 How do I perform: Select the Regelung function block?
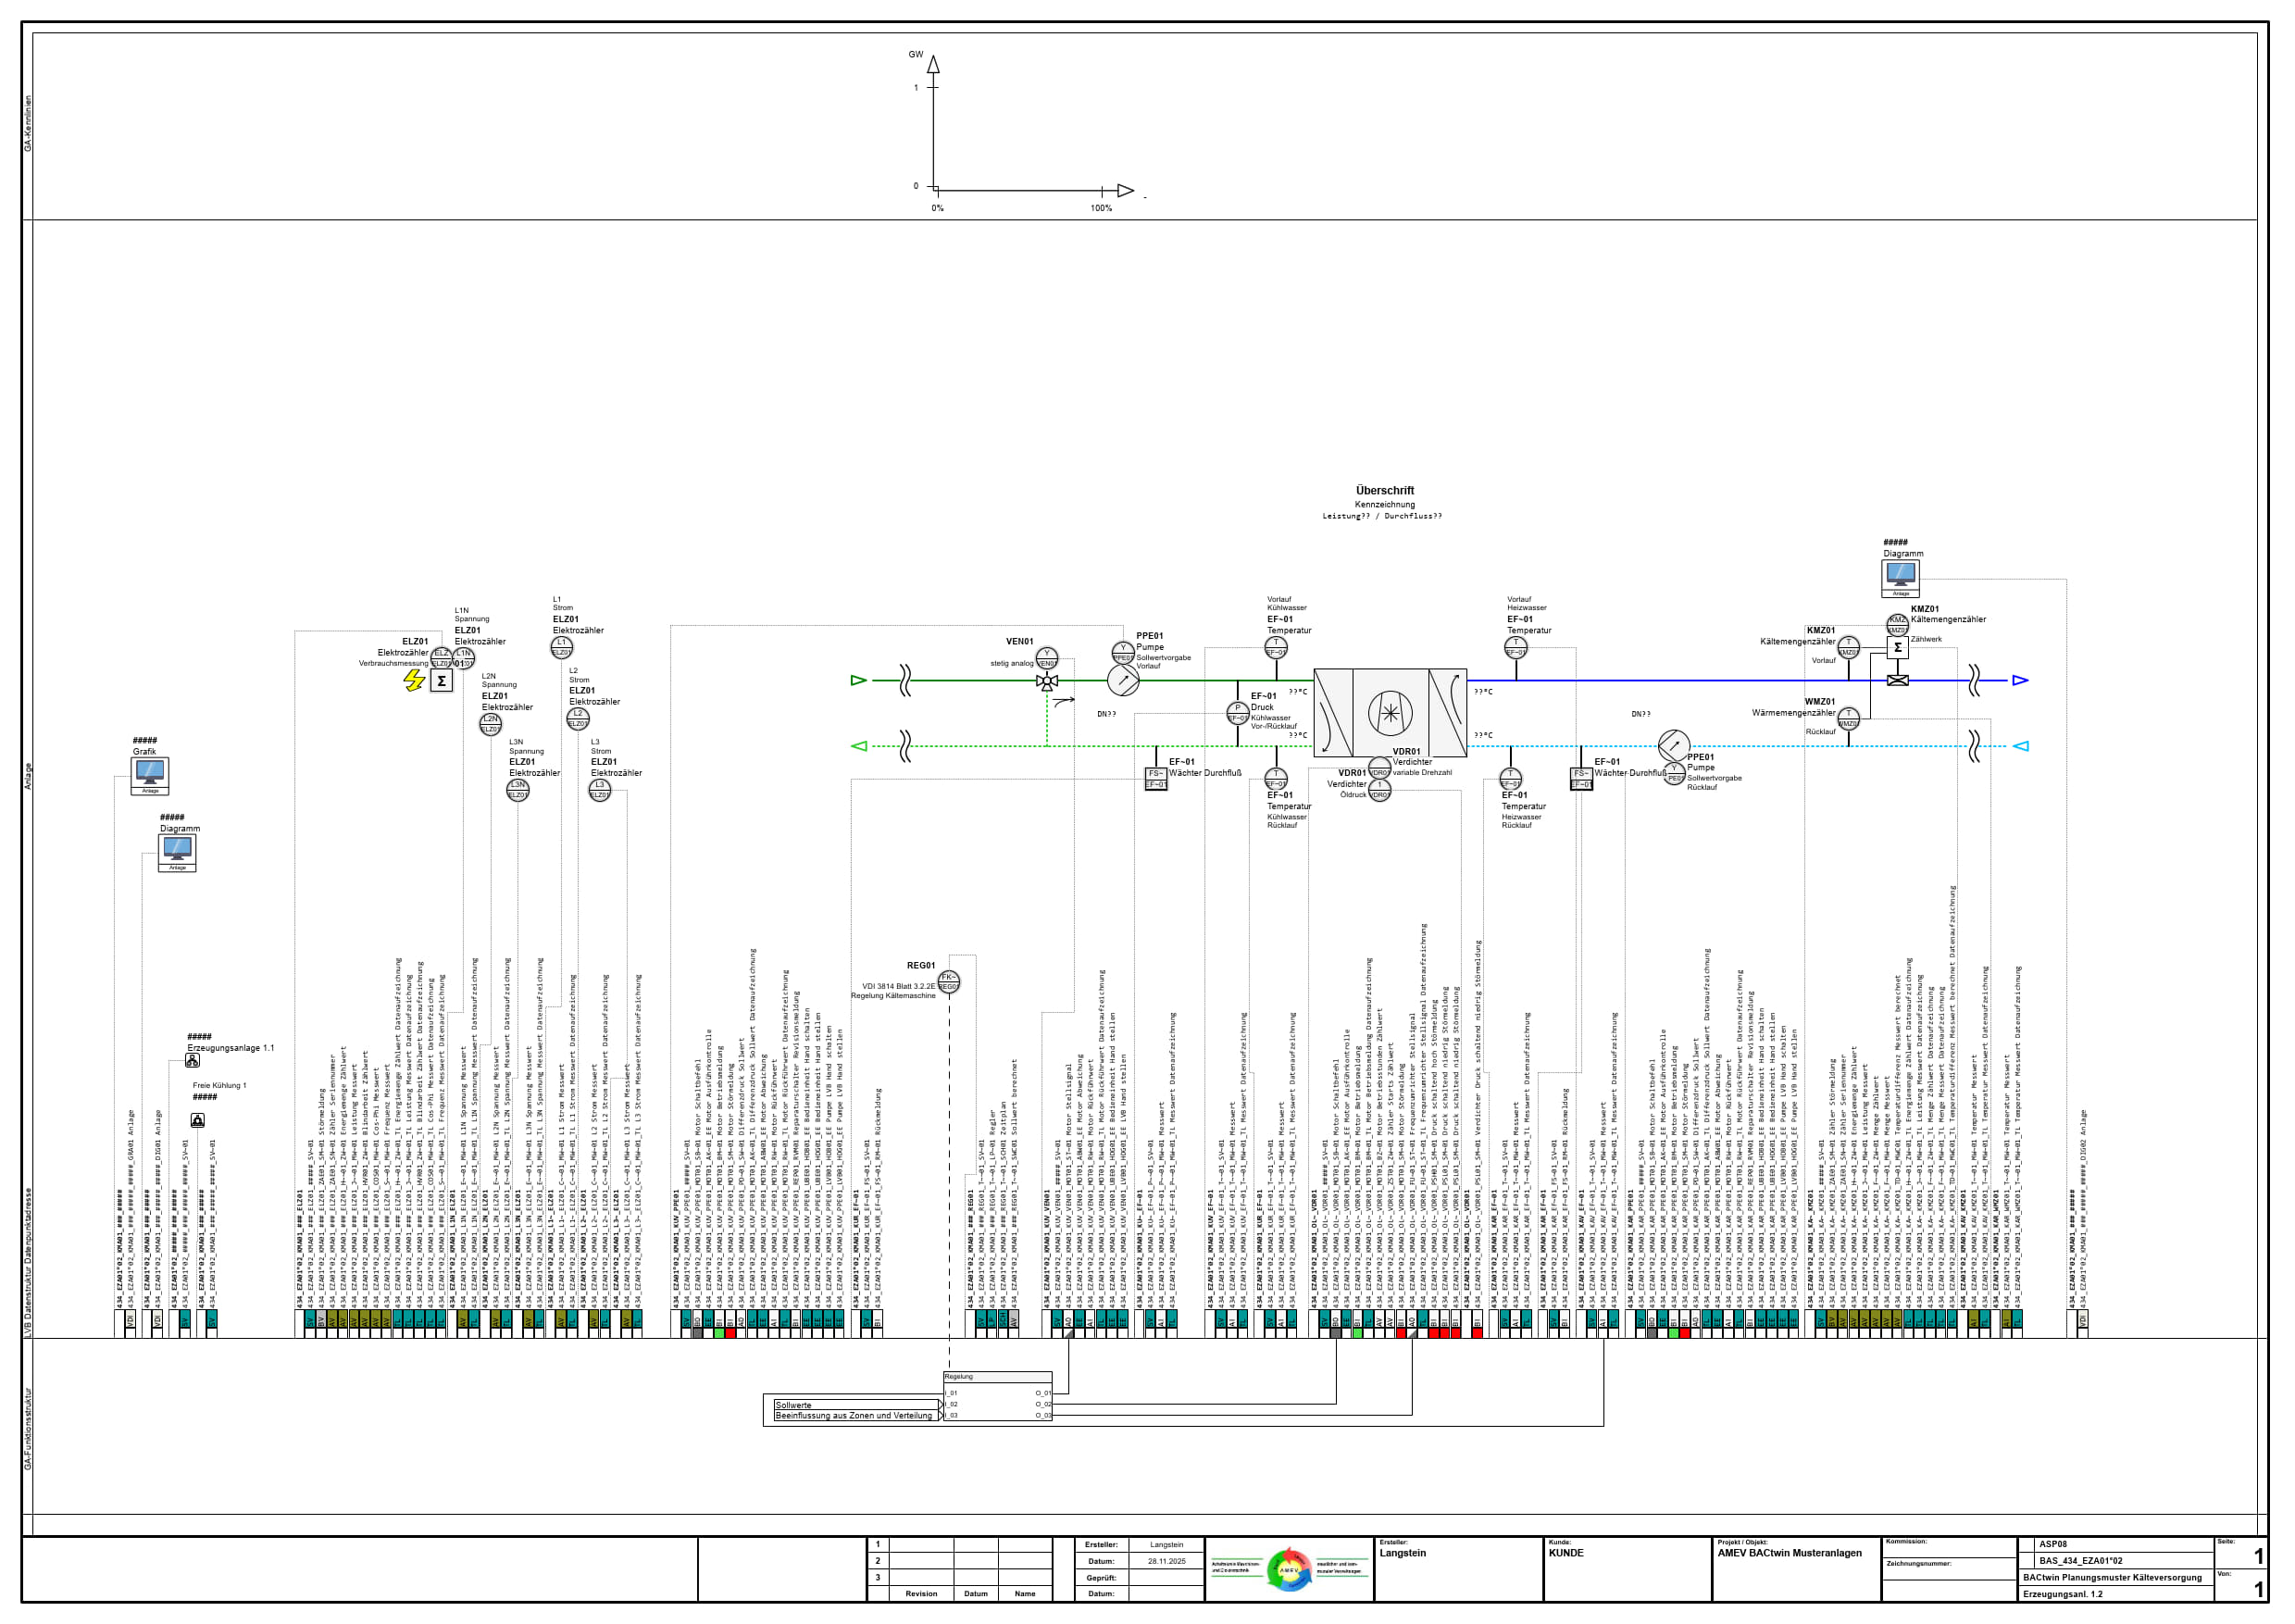coord(997,1396)
